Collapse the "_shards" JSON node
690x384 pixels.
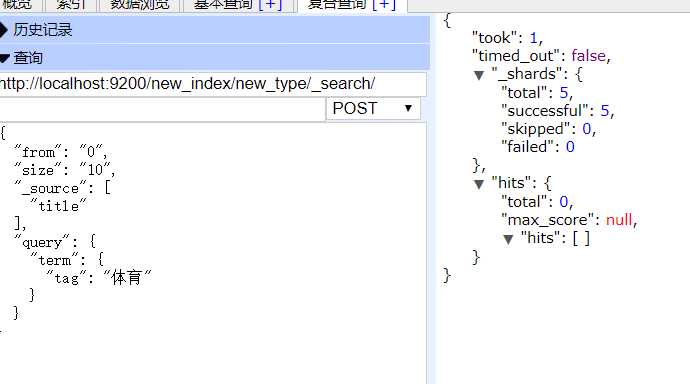pyautogui.click(x=479, y=75)
